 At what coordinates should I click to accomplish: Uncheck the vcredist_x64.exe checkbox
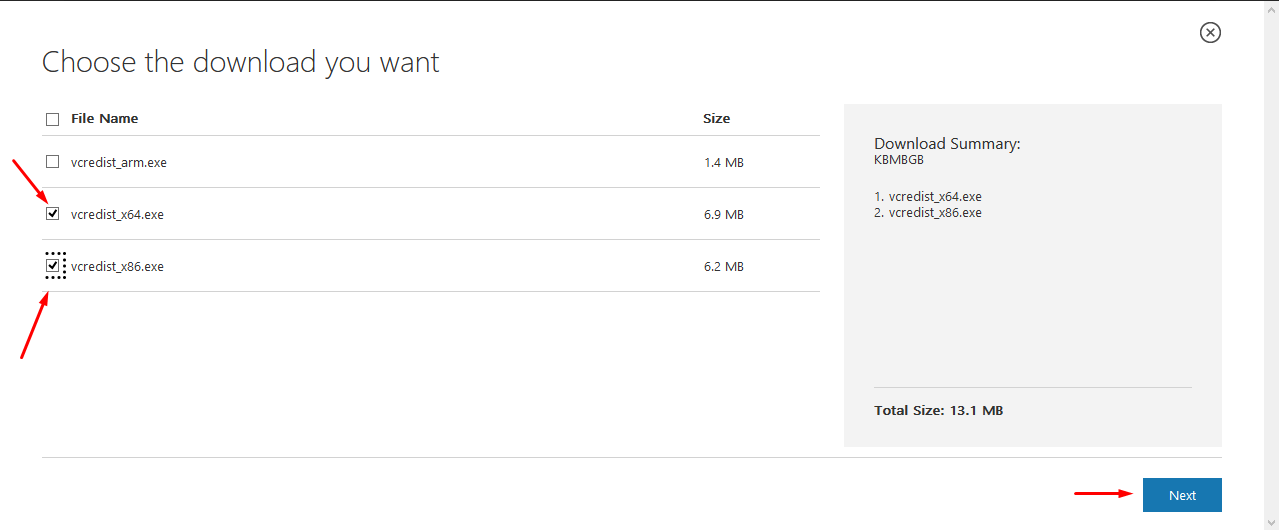pos(53,213)
